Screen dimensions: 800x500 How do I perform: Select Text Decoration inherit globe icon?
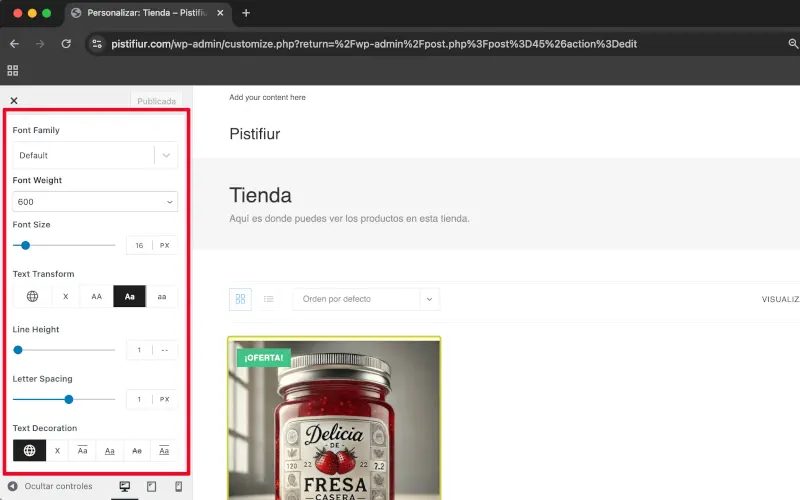pyautogui.click(x=30, y=451)
